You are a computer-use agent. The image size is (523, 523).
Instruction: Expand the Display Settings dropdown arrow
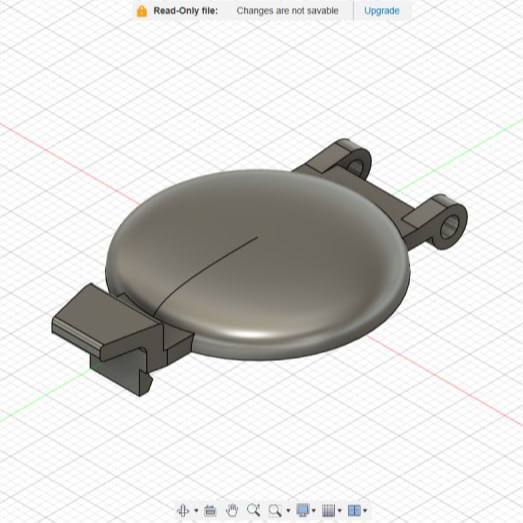click(314, 510)
